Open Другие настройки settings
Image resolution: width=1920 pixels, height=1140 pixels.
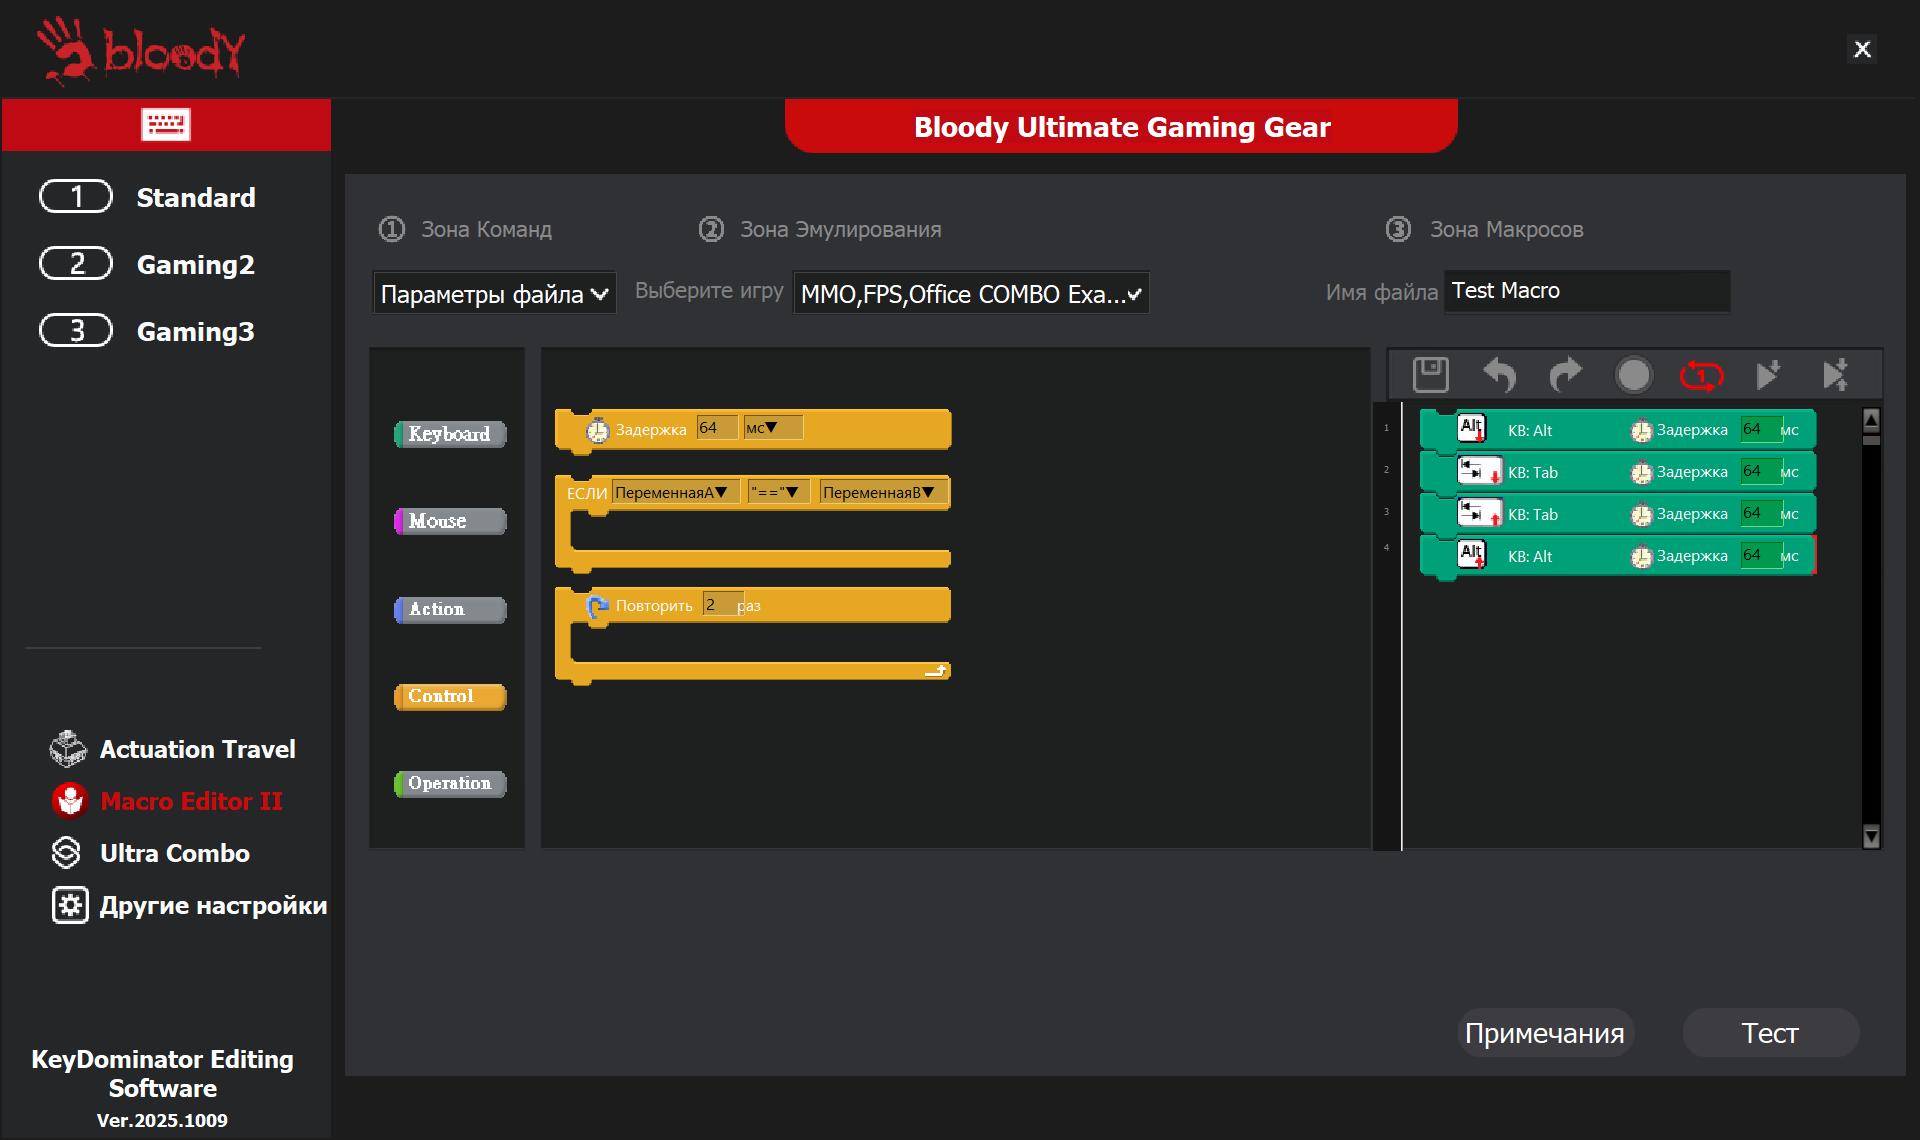189,905
